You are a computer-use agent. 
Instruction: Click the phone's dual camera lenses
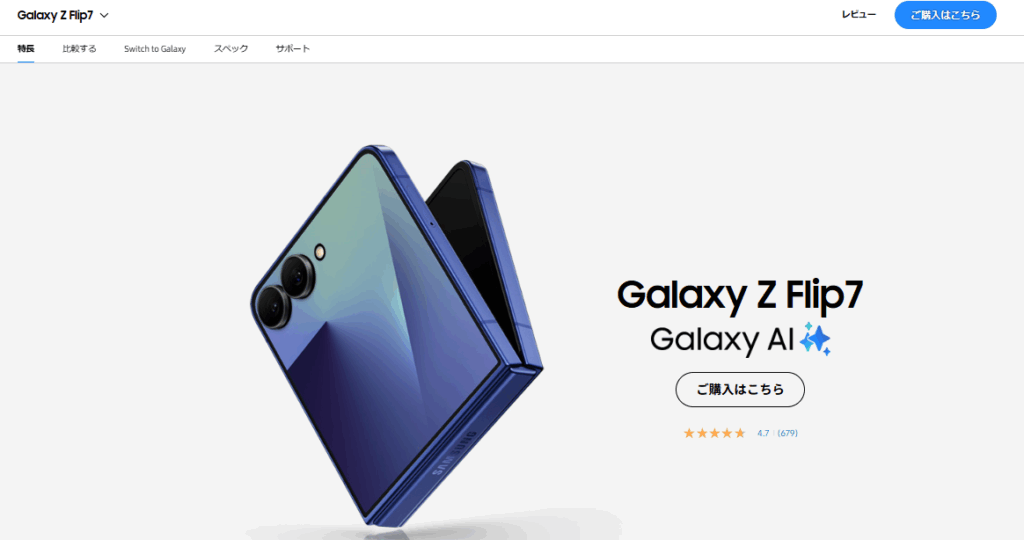286,291
